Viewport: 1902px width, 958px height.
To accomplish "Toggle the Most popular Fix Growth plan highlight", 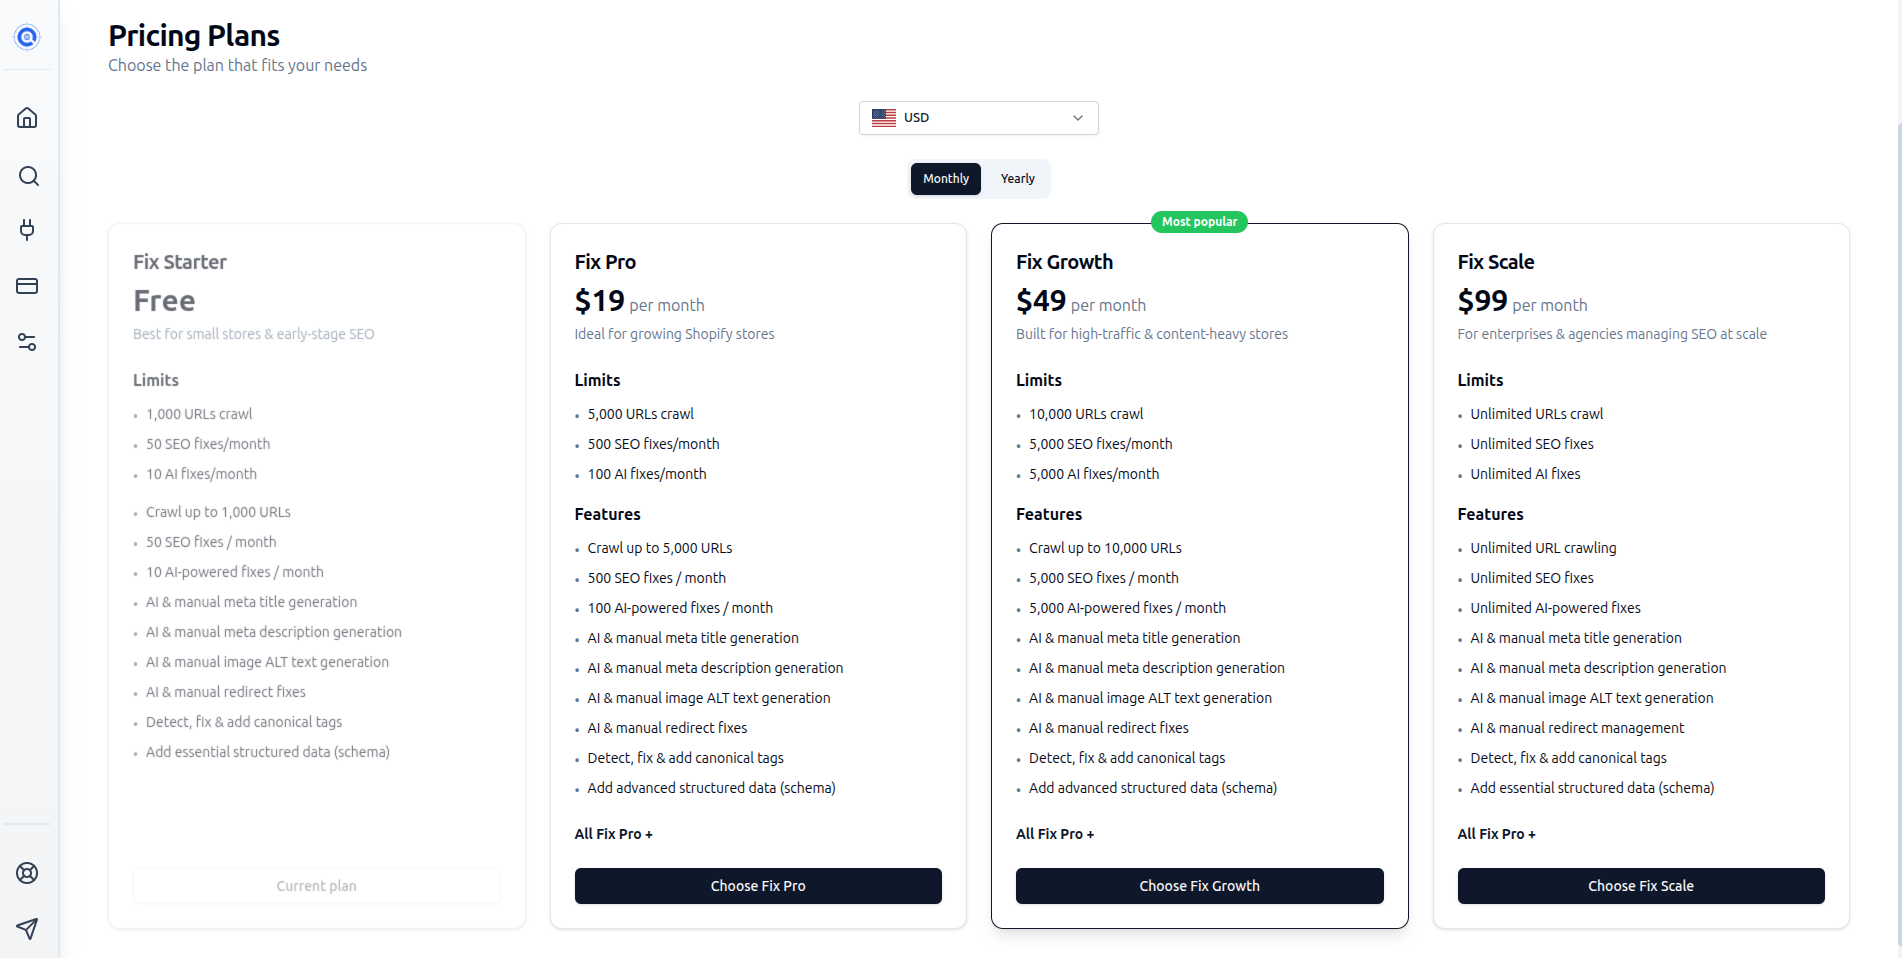I will [x=1198, y=221].
